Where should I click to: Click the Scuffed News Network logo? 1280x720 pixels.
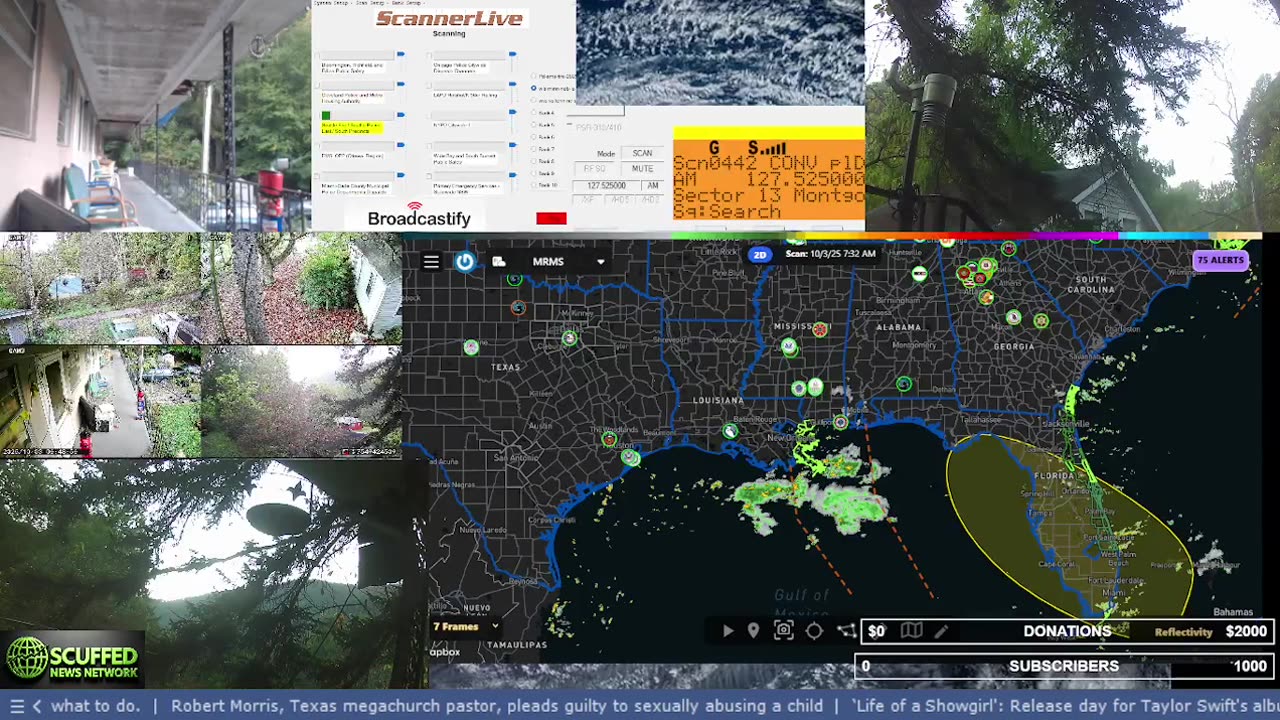pos(72,659)
